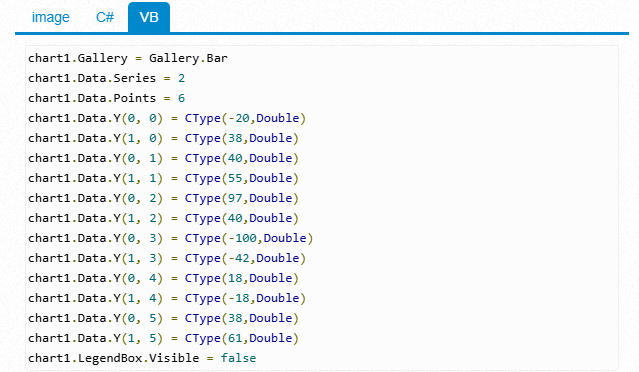Screen dimensions: 639x372
Task: Click the Gallery.Bar code line
Action: click(x=128, y=58)
